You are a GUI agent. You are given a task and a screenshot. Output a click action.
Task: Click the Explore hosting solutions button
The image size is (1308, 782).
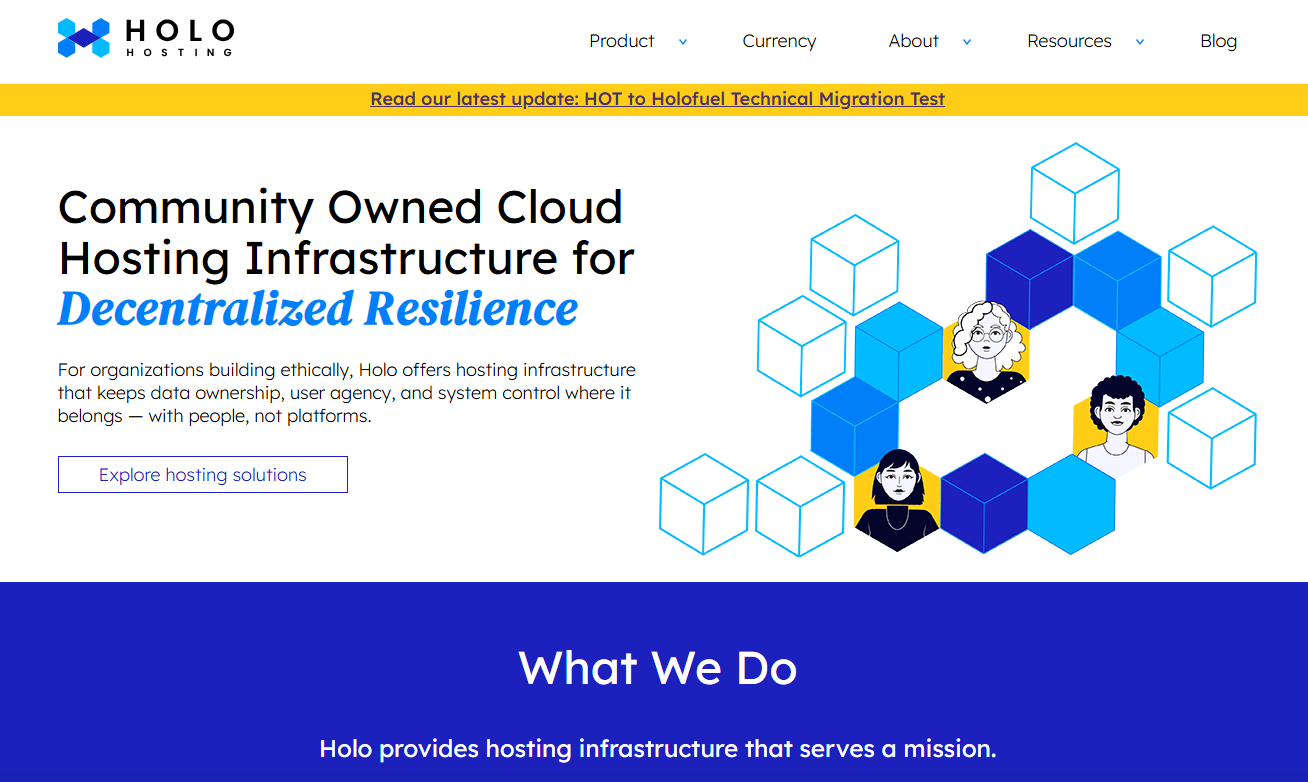point(203,475)
